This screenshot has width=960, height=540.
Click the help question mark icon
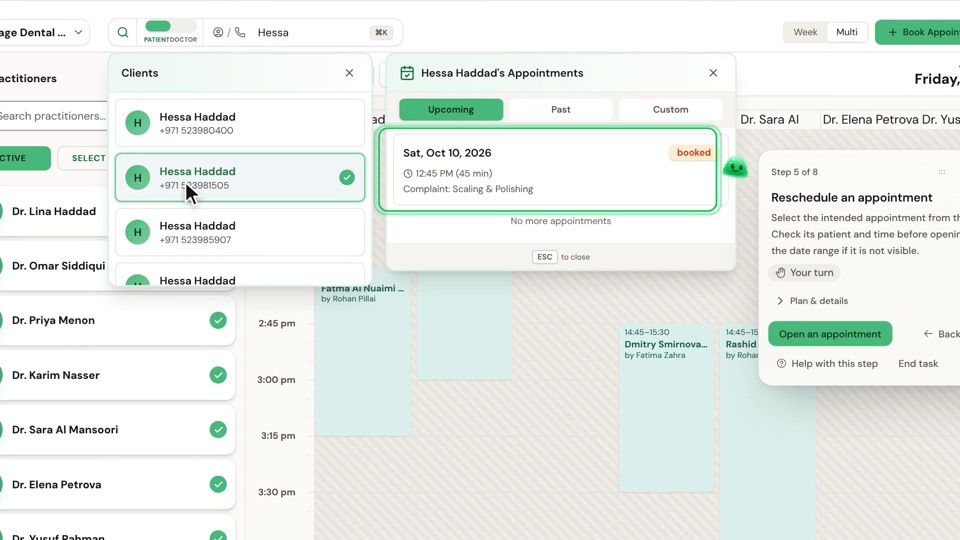pyautogui.click(x=781, y=364)
